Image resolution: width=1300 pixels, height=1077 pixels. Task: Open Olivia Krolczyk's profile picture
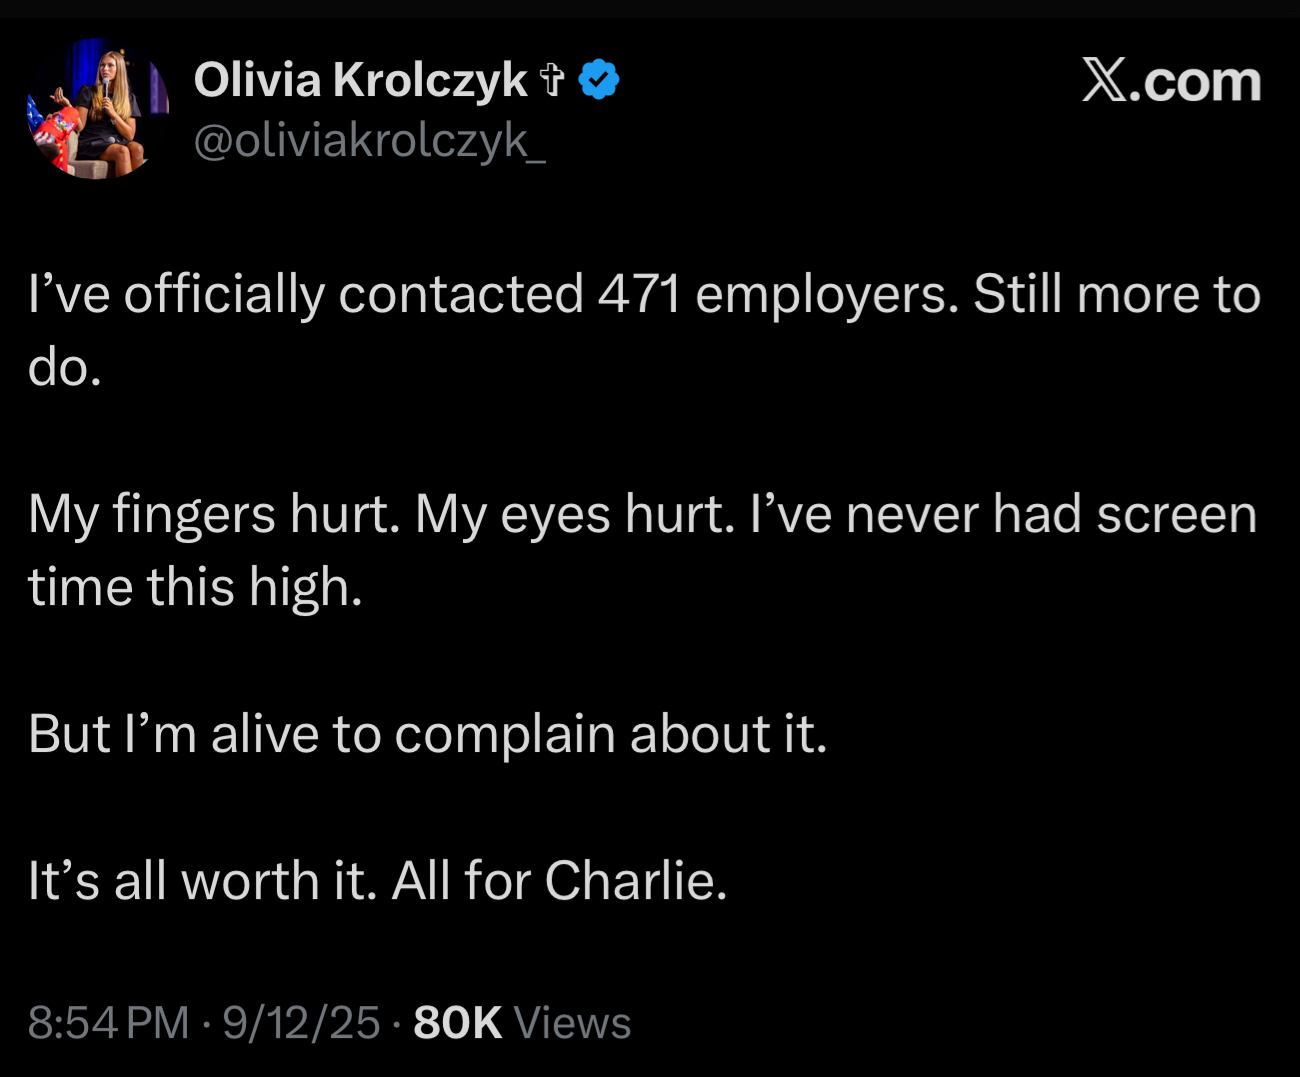pos(97,109)
